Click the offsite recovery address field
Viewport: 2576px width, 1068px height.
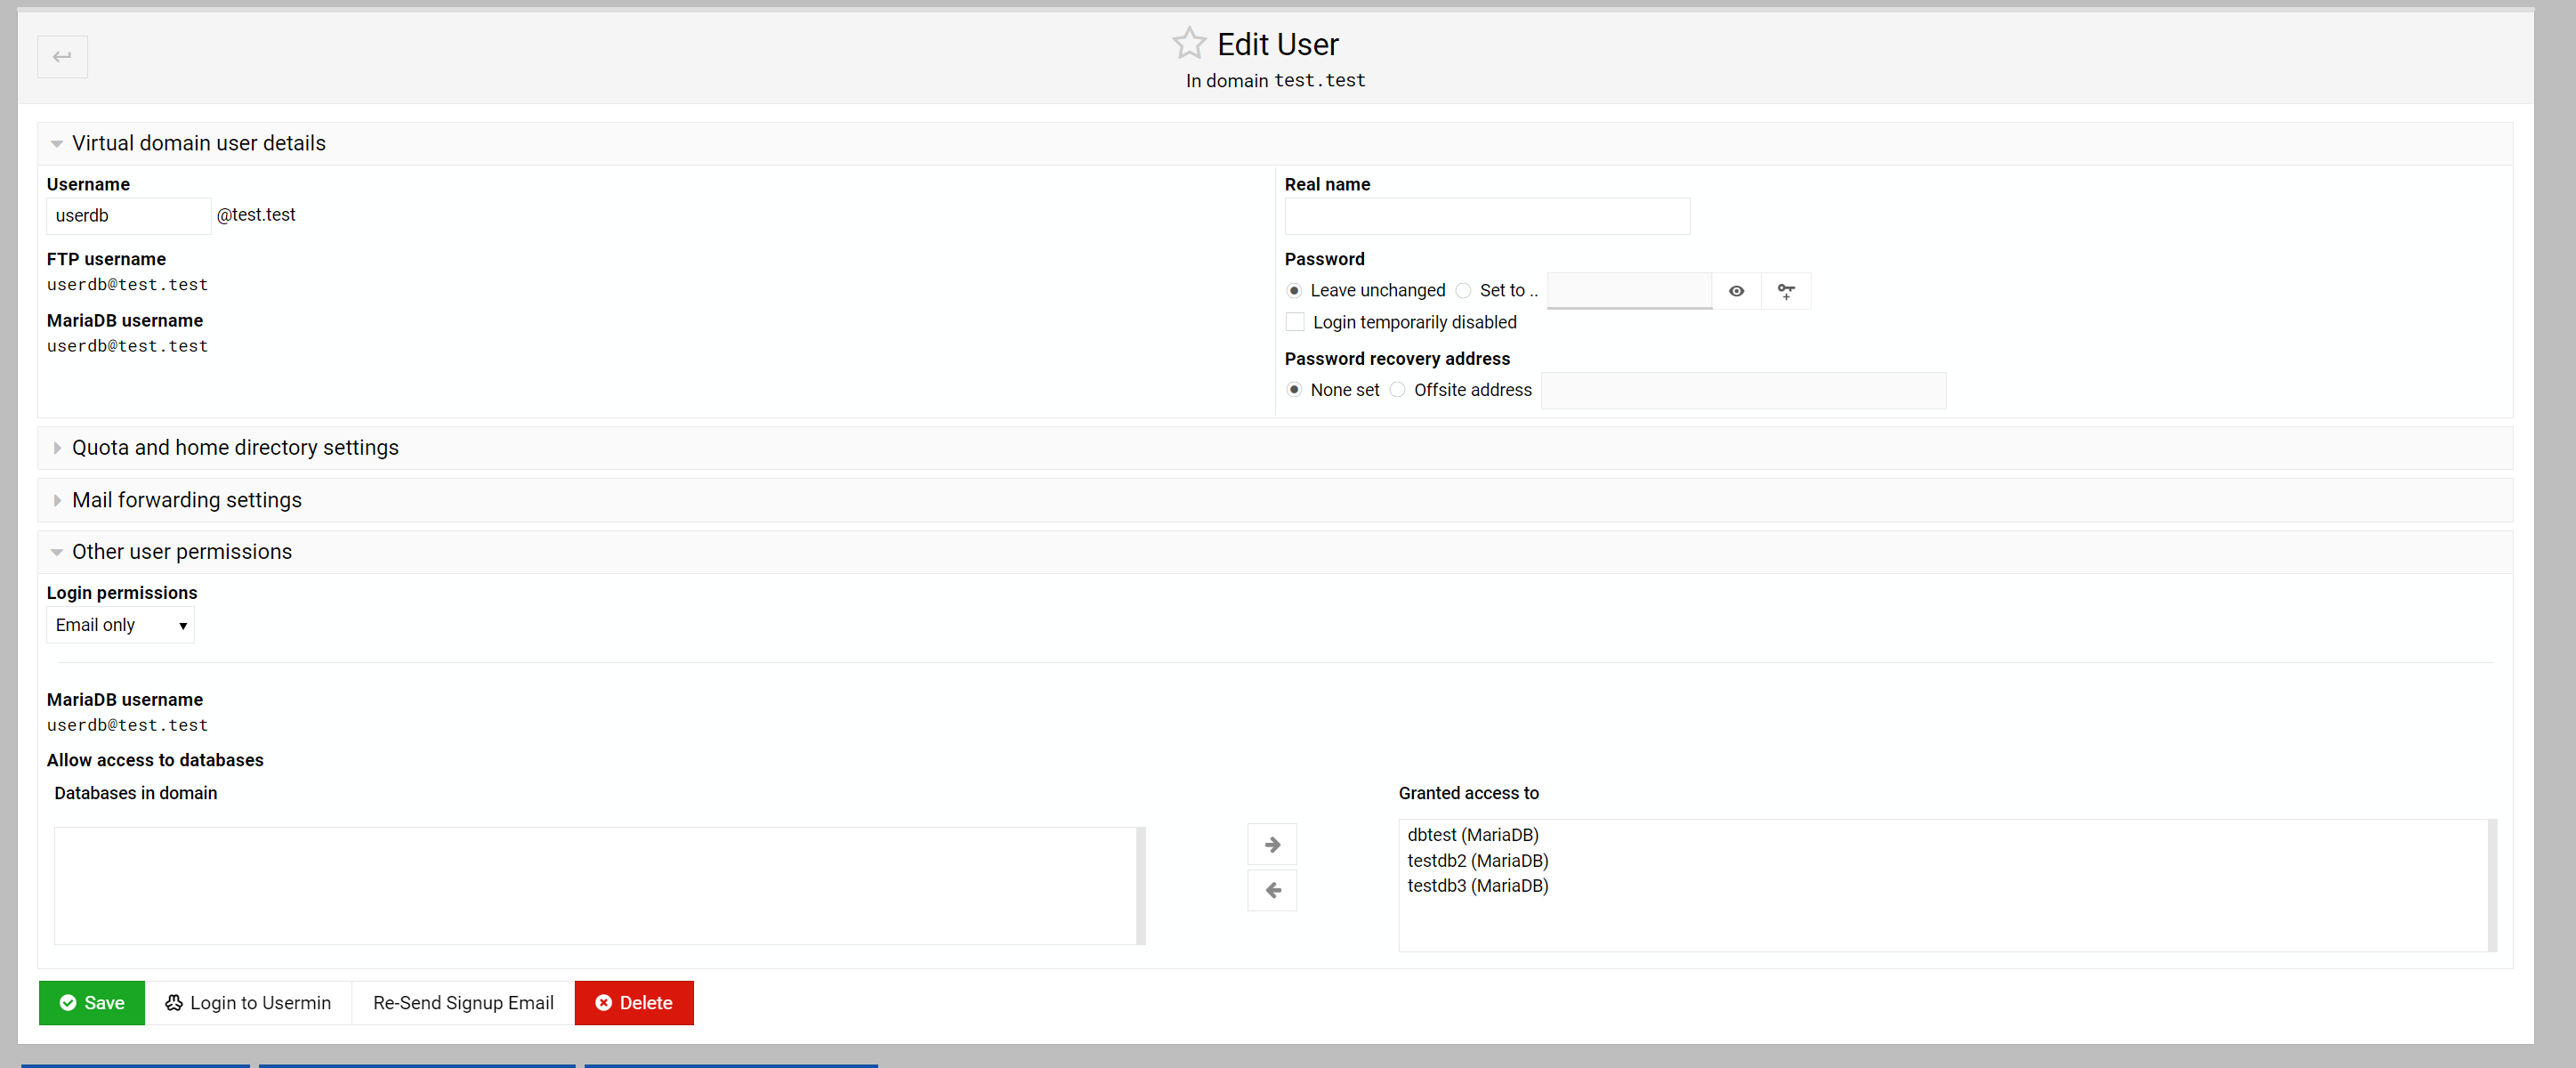tap(1743, 391)
